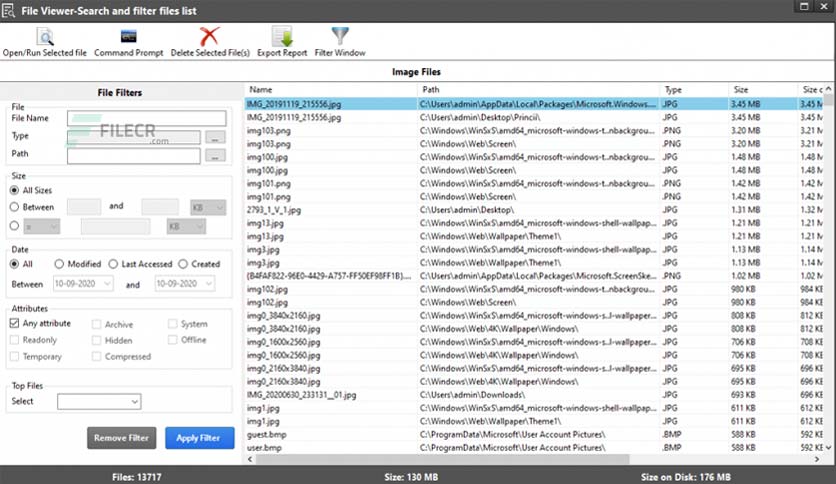Uncheck the Any attribute checkbox

coord(14,323)
